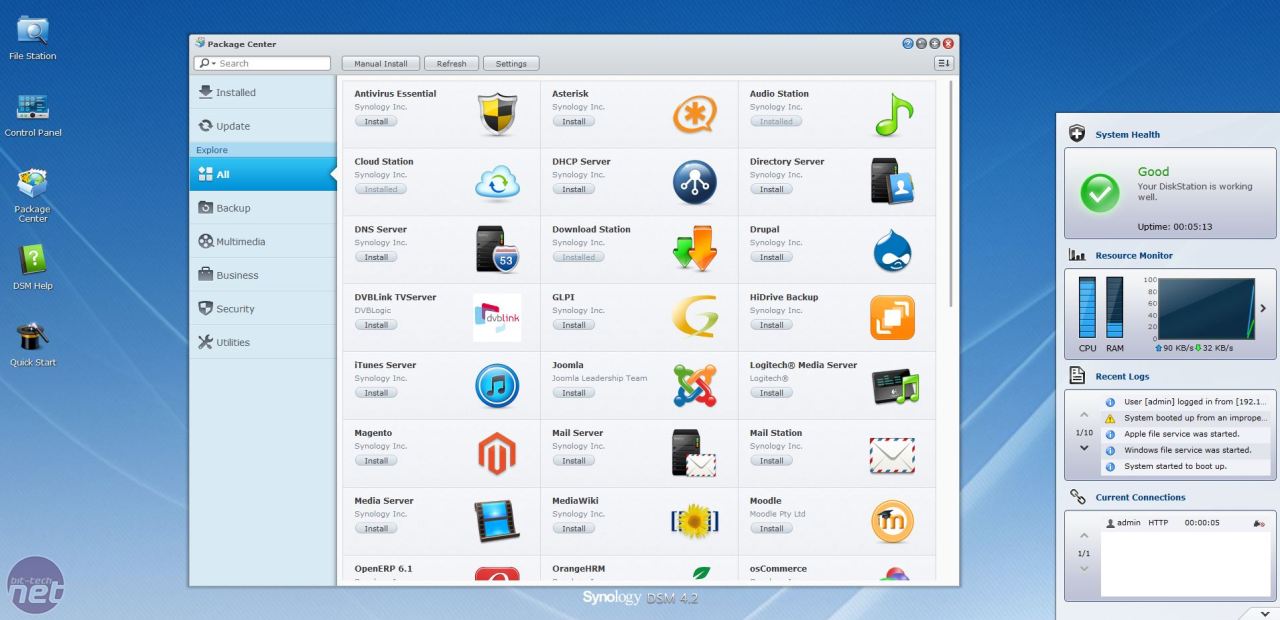Click the Directory Server package icon
The width and height of the screenshot is (1280, 620).
pyautogui.click(x=893, y=182)
